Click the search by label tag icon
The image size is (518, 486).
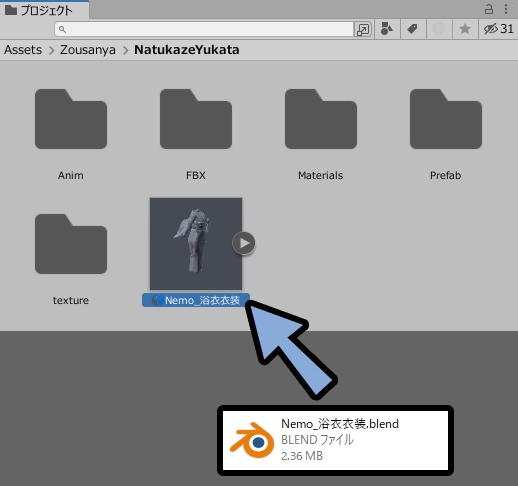pyautogui.click(x=413, y=29)
